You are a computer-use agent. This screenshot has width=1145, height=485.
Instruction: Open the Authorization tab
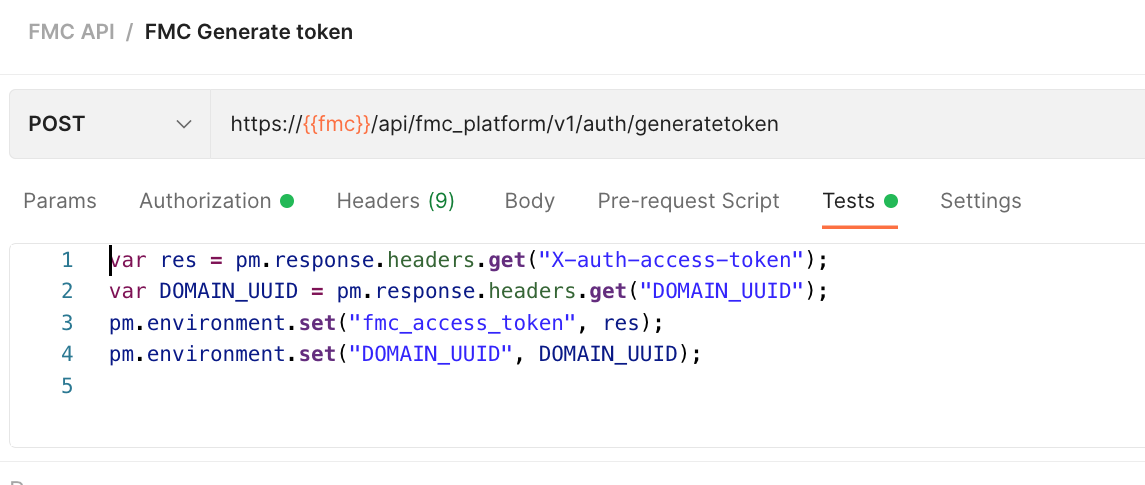tap(205, 201)
